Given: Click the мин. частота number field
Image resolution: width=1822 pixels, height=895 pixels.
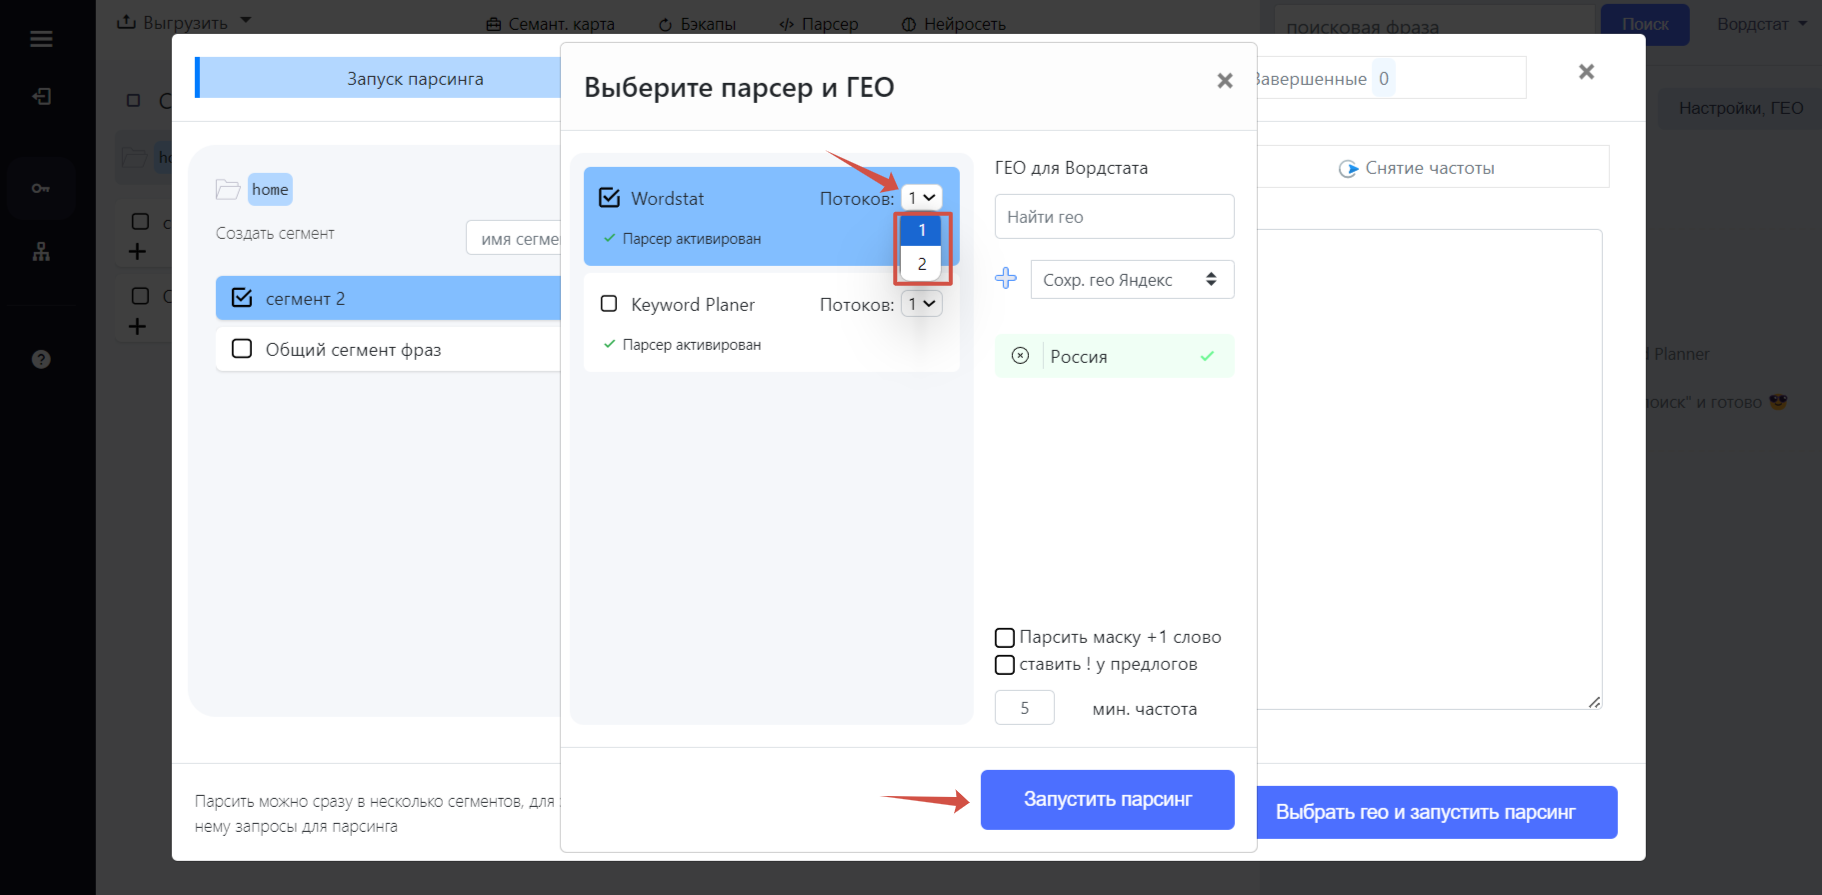Looking at the screenshot, I should pyautogui.click(x=1024, y=708).
